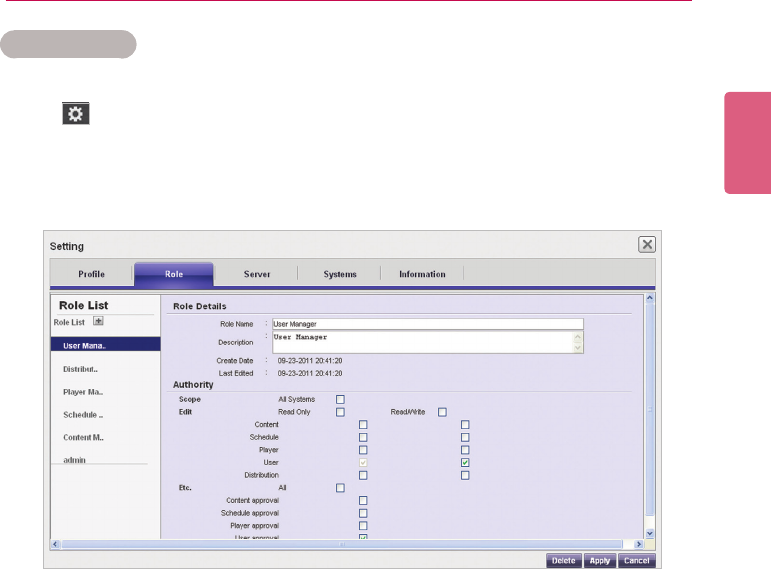Enable Distribution read-only checkbox
The height and width of the screenshot is (569, 771).
363,475
